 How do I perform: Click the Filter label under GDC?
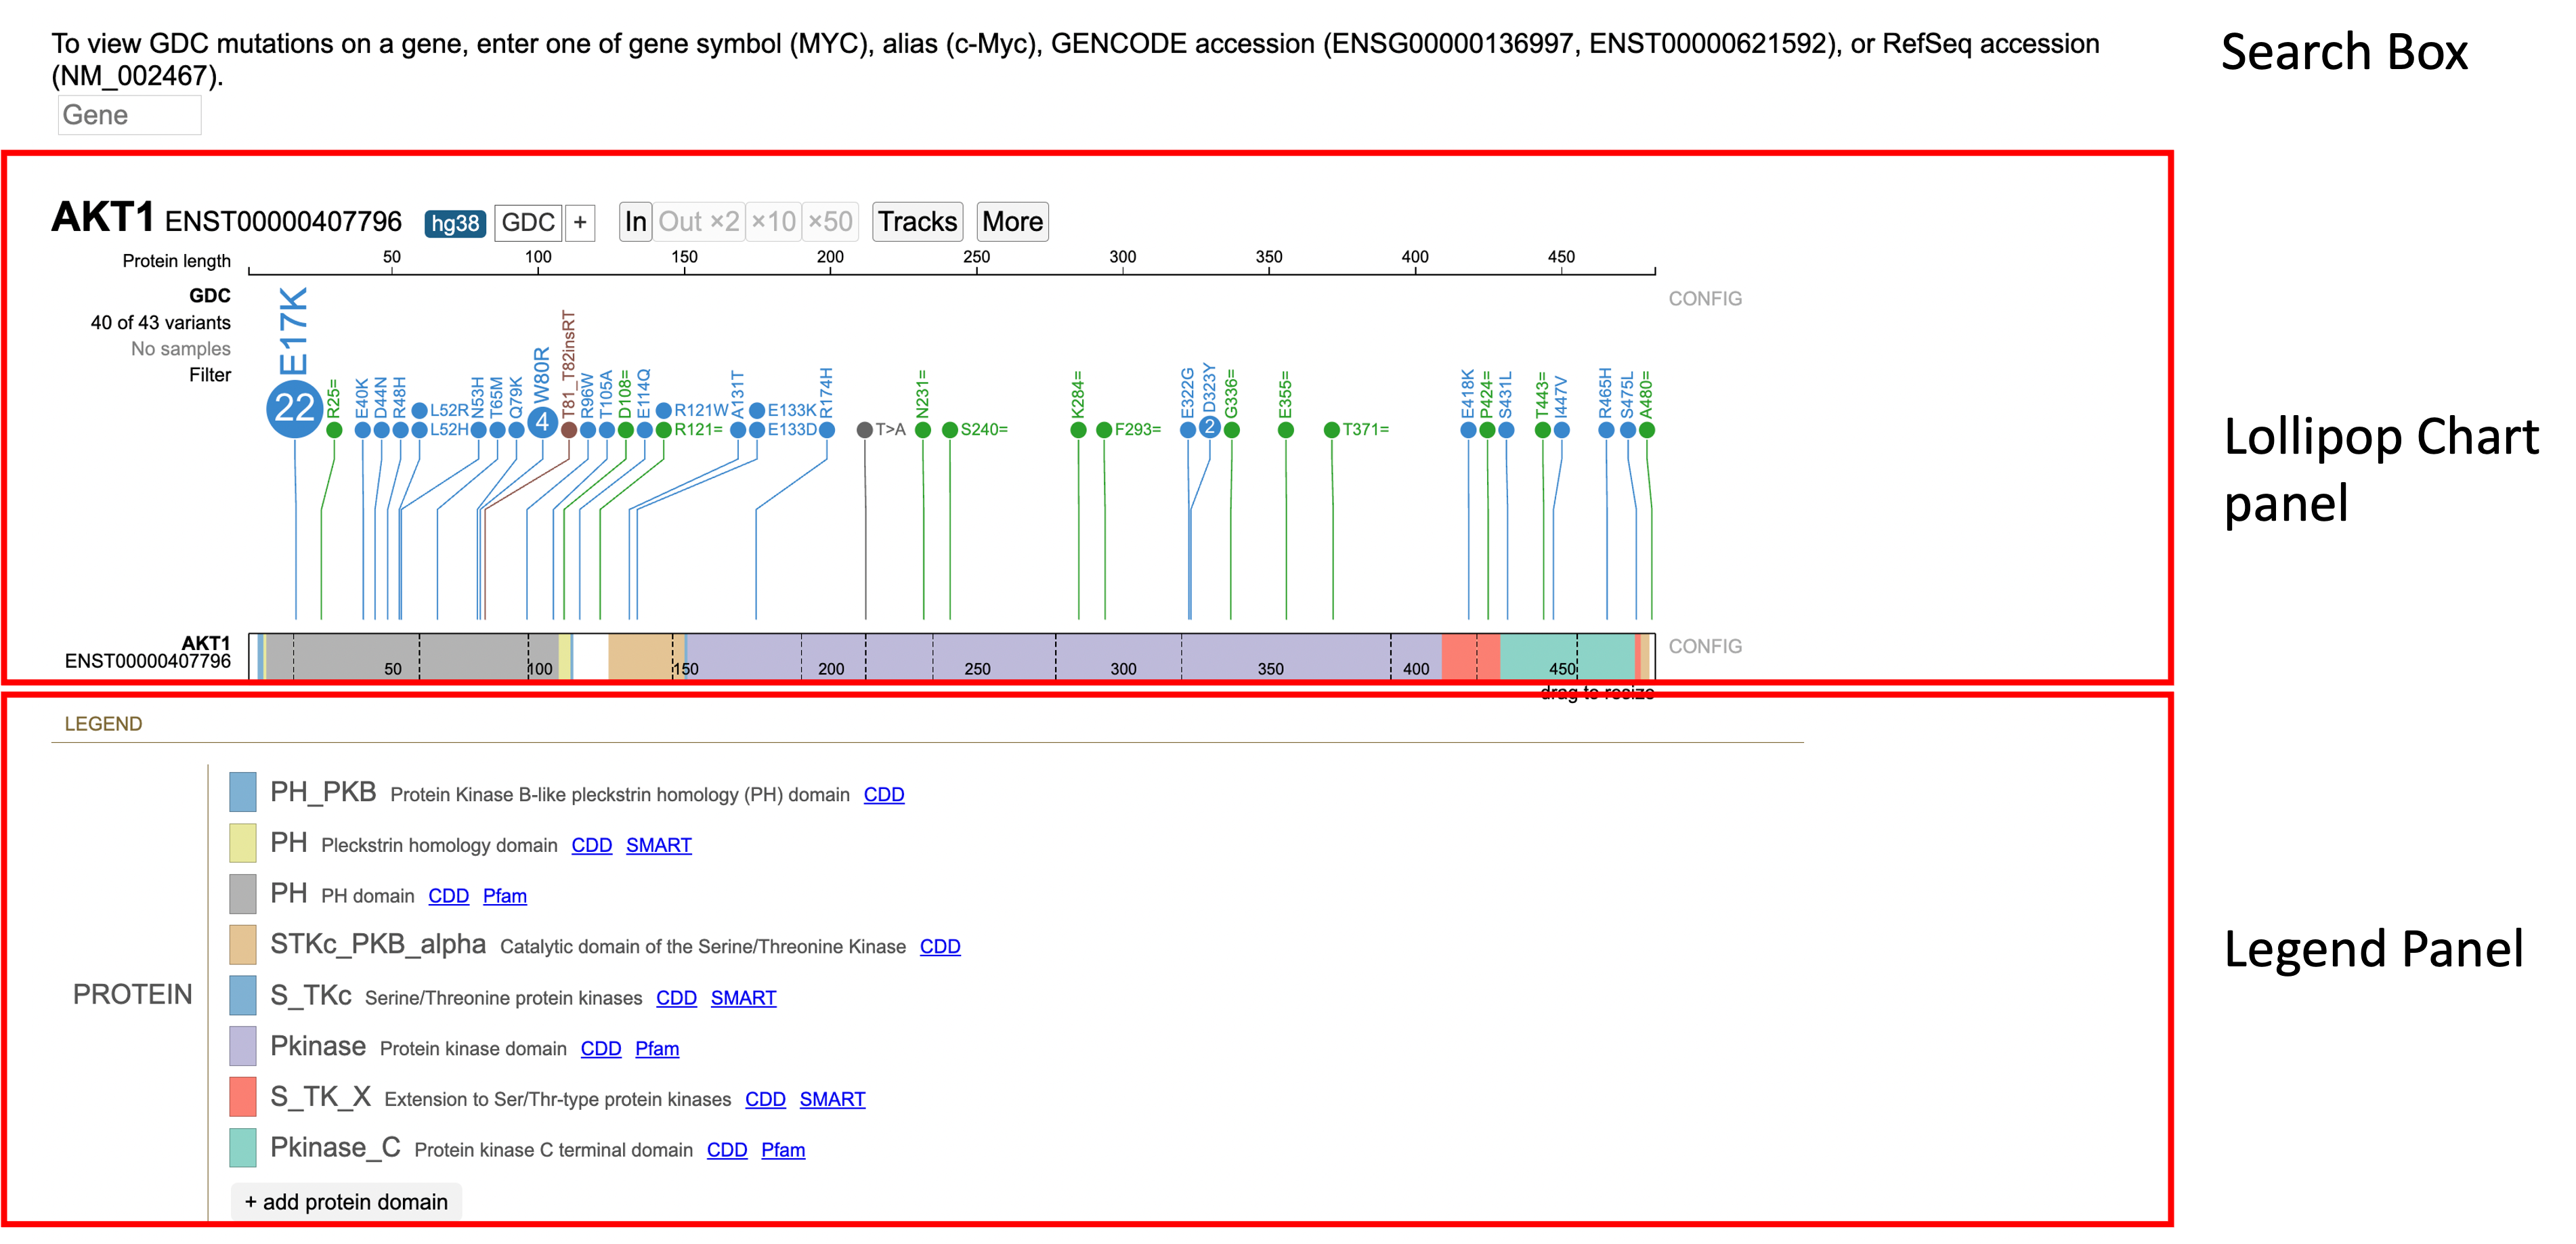[x=210, y=375]
